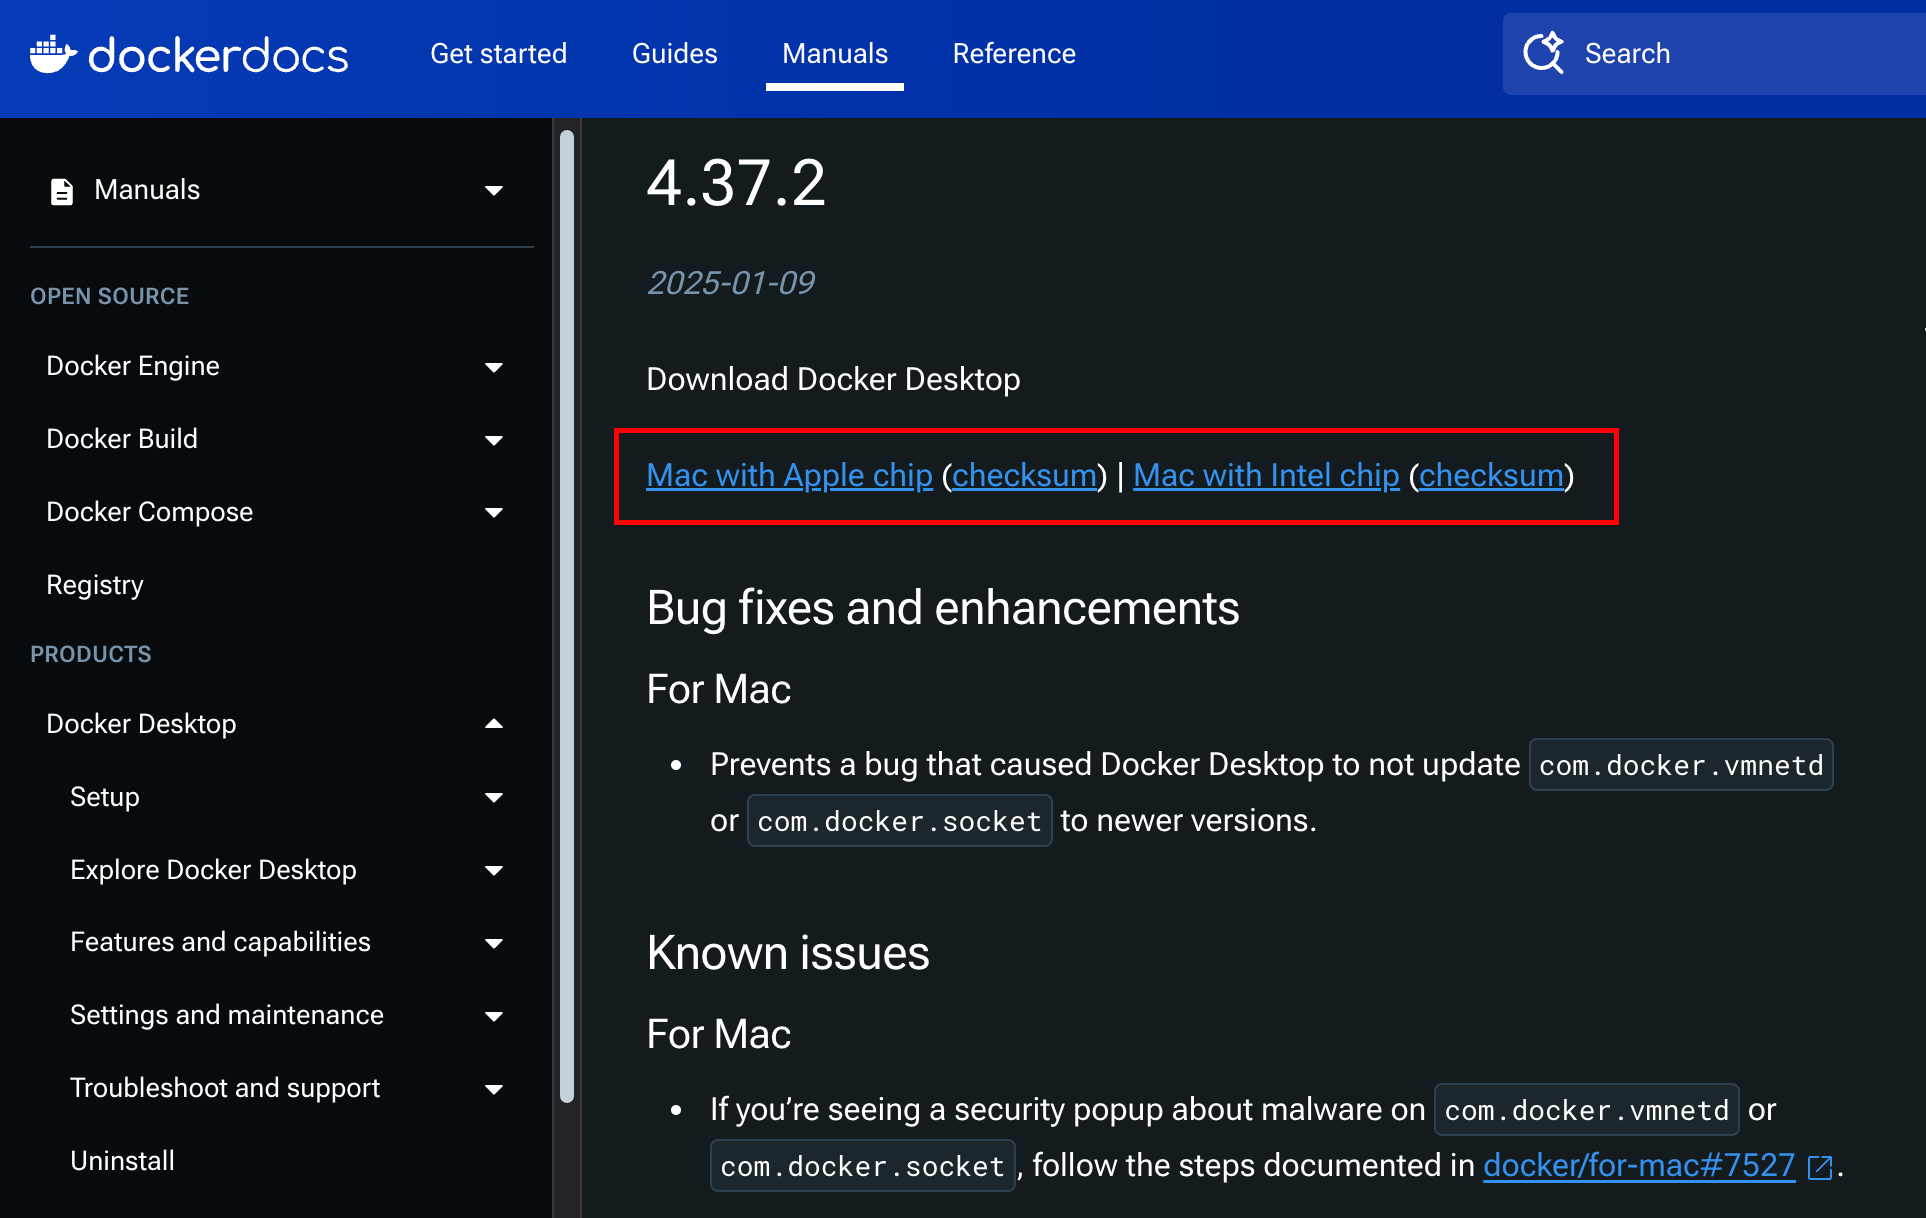
Task: Open Troubleshoot and support sidebar entry
Action: pyautogui.click(x=225, y=1088)
